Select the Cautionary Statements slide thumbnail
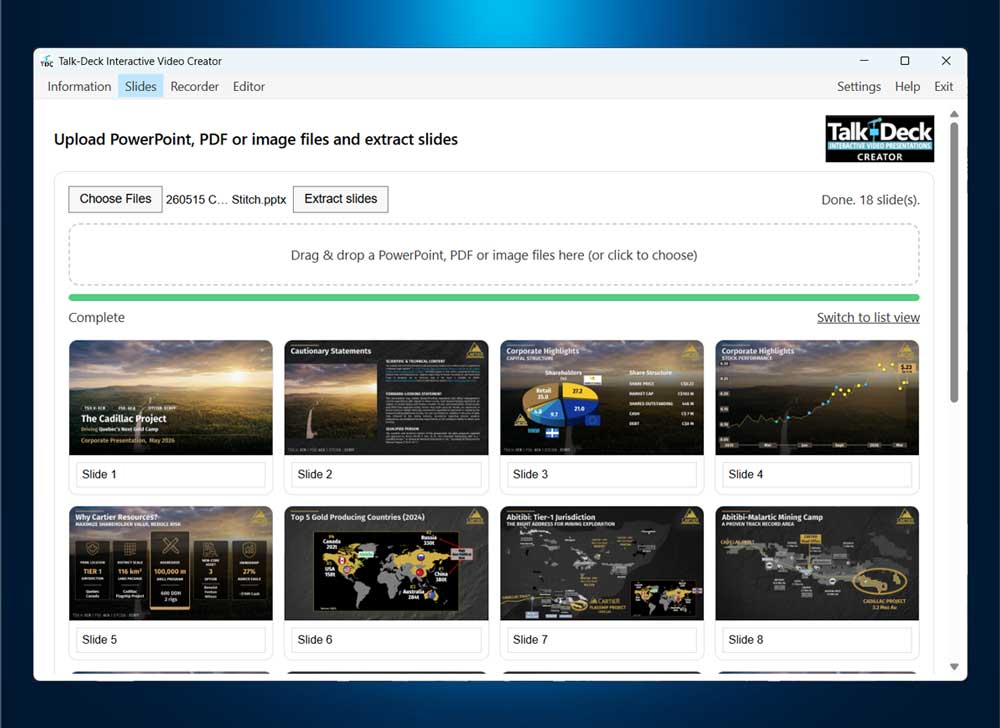1000x728 pixels. 386,397
